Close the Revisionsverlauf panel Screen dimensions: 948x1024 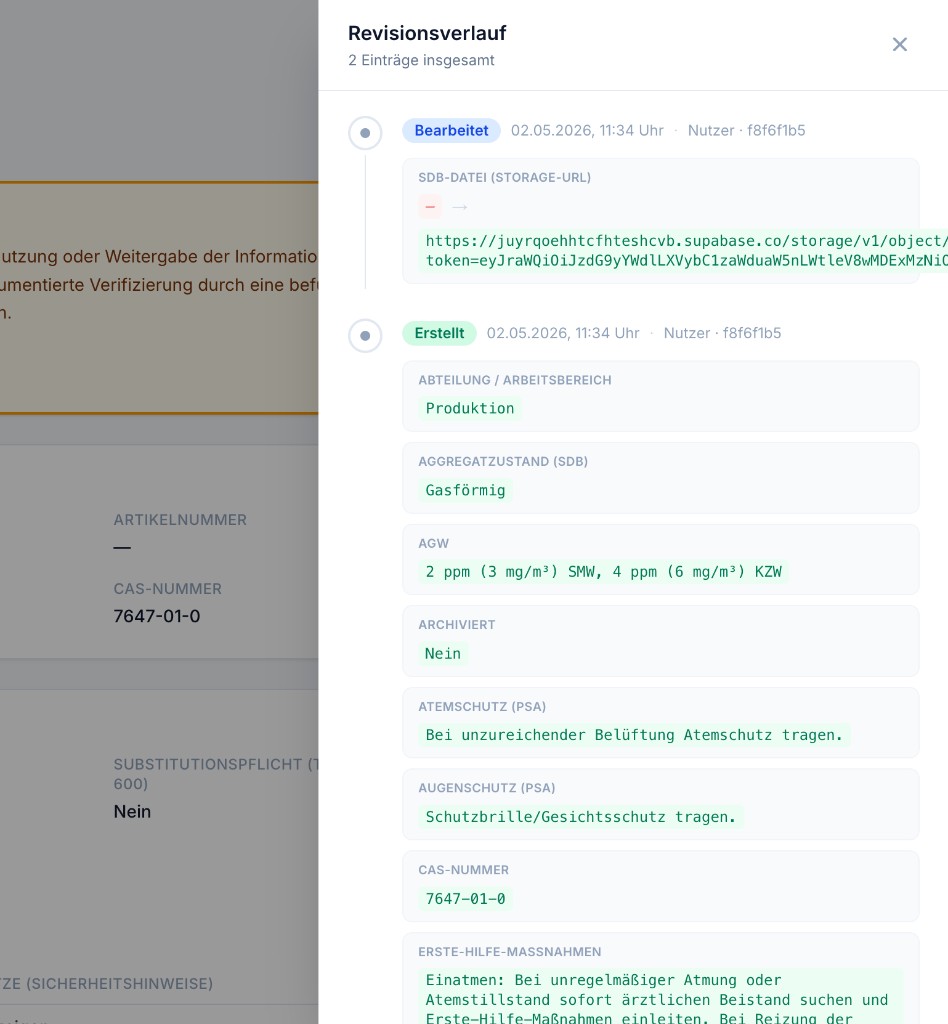pos(899,44)
